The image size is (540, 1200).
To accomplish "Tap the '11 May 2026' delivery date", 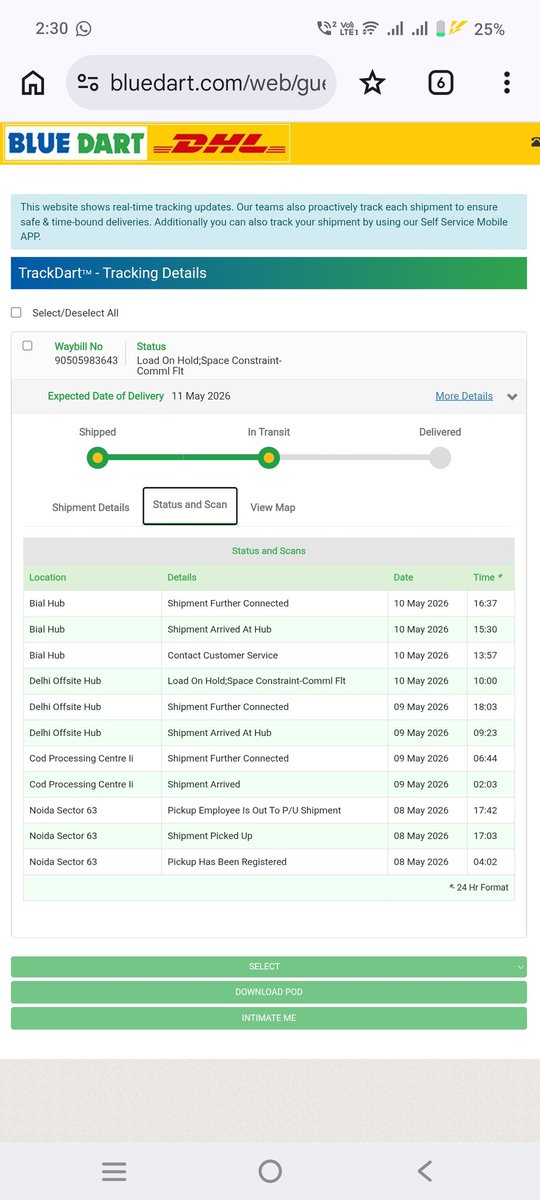I will (201, 396).
